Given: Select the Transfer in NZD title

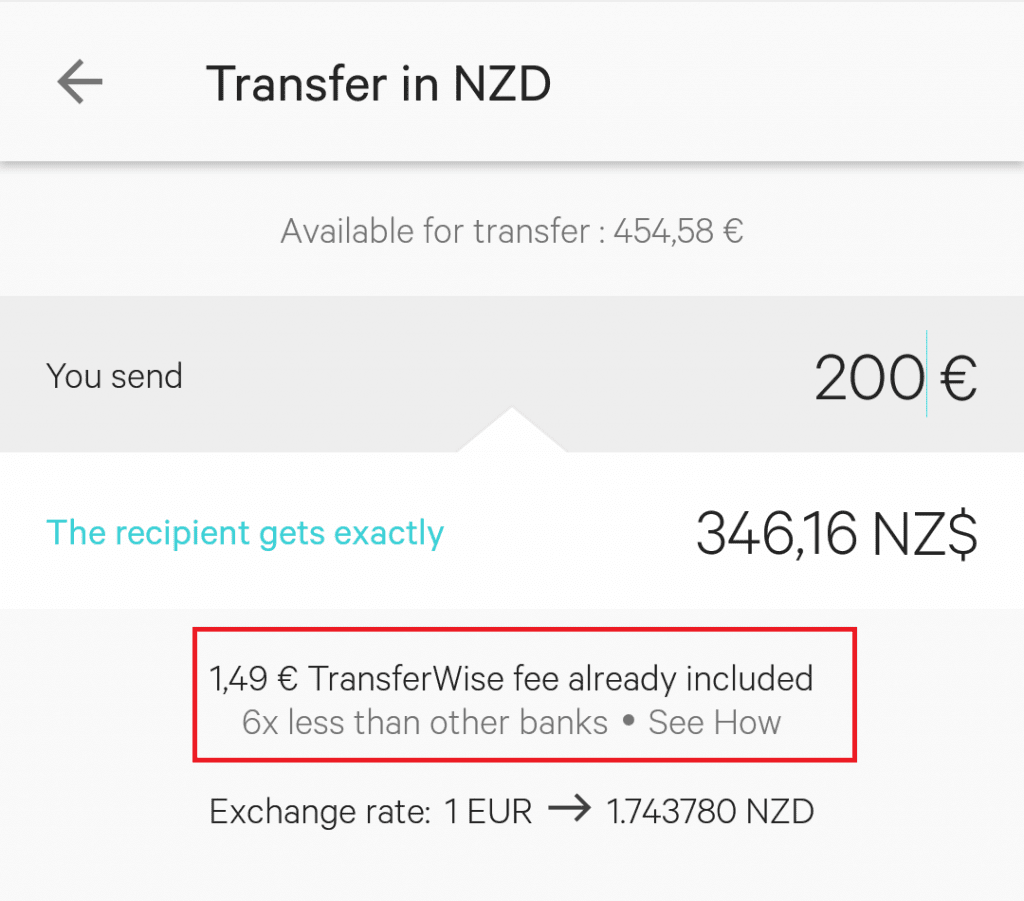Looking at the screenshot, I should [x=379, y=84].
